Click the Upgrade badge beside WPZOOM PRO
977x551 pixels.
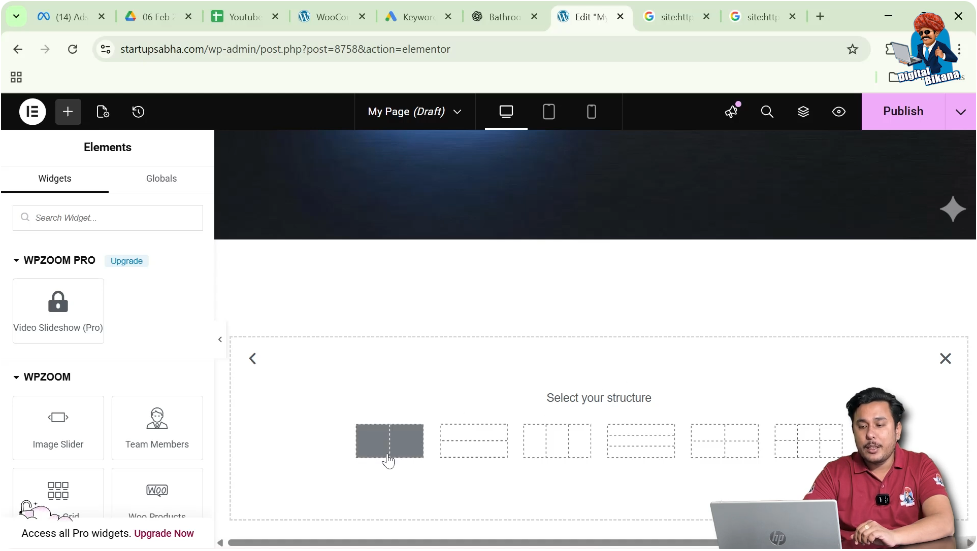[x=126, y=261]
